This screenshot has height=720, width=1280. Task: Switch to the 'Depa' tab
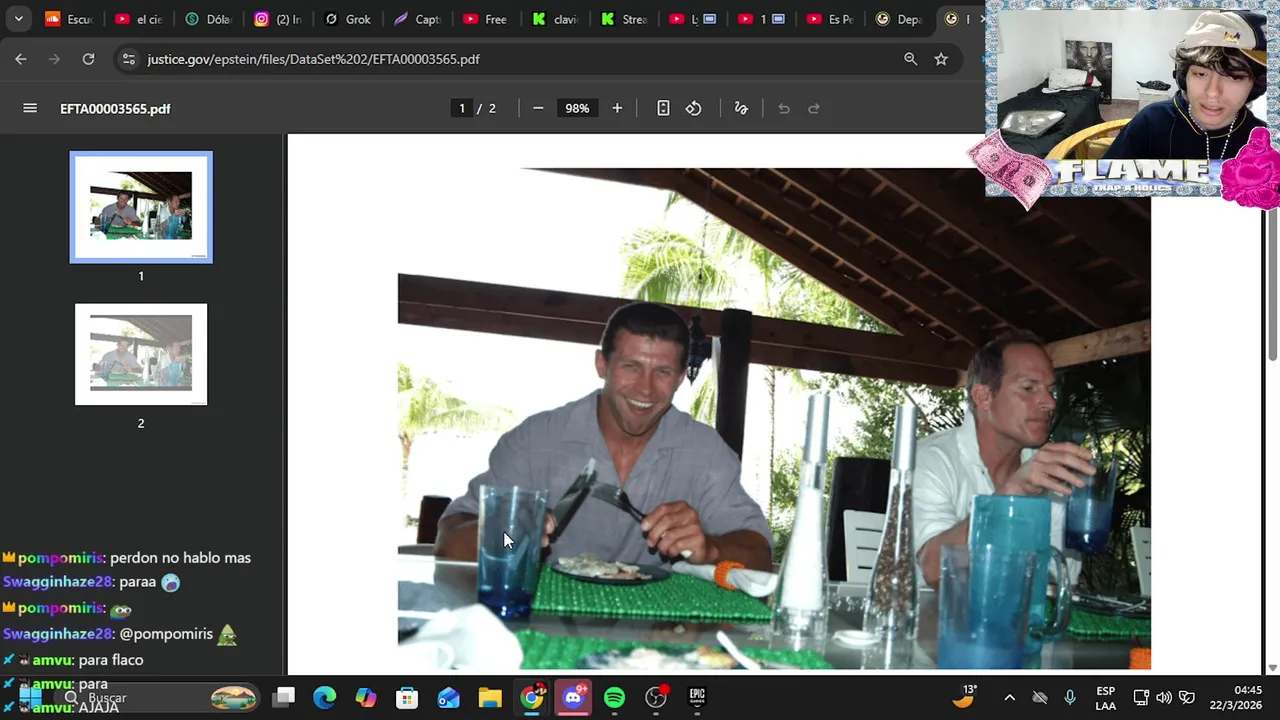pyautogui.click(x=899, y=19)
